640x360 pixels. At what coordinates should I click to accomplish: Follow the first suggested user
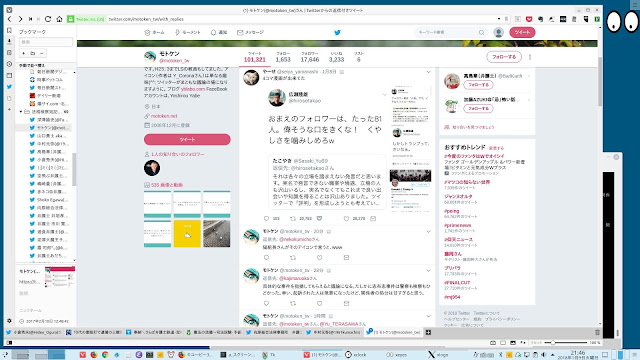pyautogui.click(x=478, y=85)
